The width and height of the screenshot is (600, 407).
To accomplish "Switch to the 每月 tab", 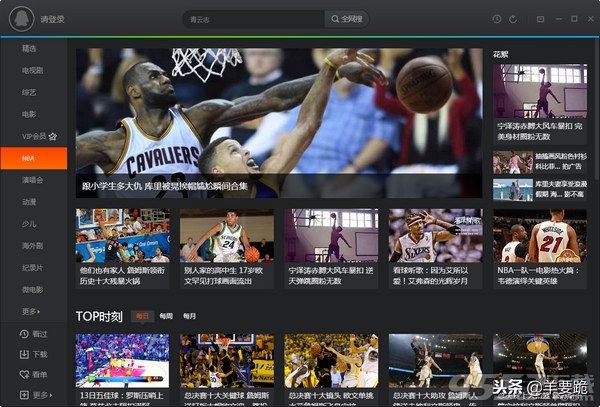I will (x=189, y=316).
